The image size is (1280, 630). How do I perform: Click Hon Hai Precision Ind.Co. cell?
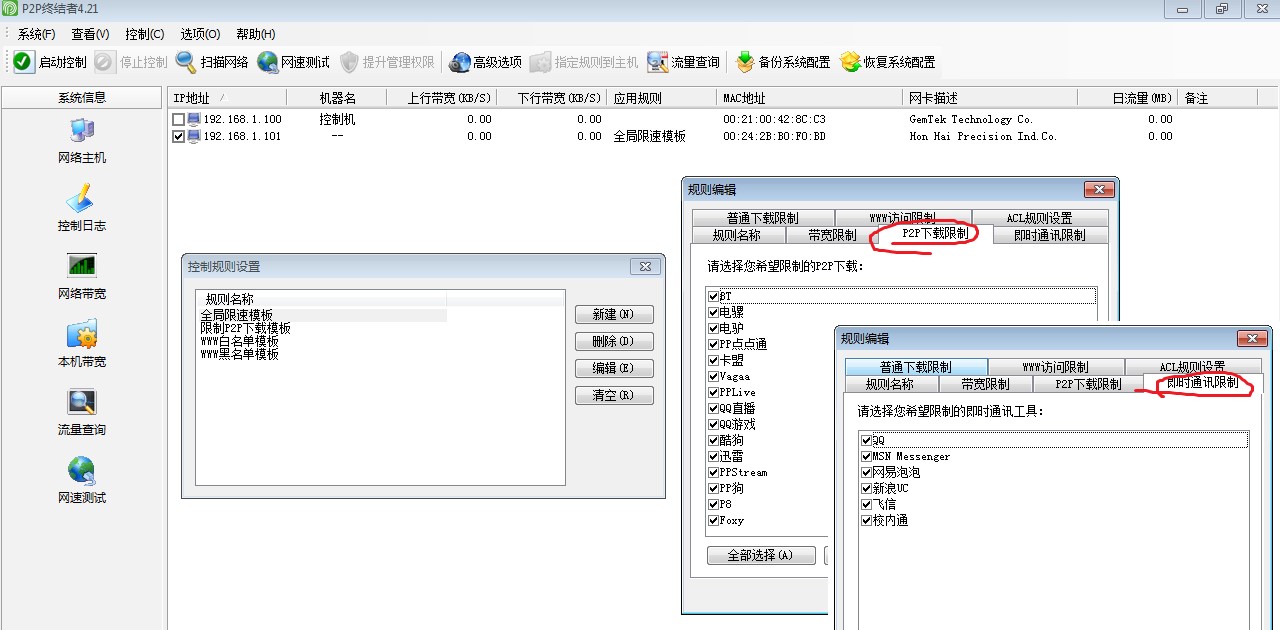coord(983,136)
